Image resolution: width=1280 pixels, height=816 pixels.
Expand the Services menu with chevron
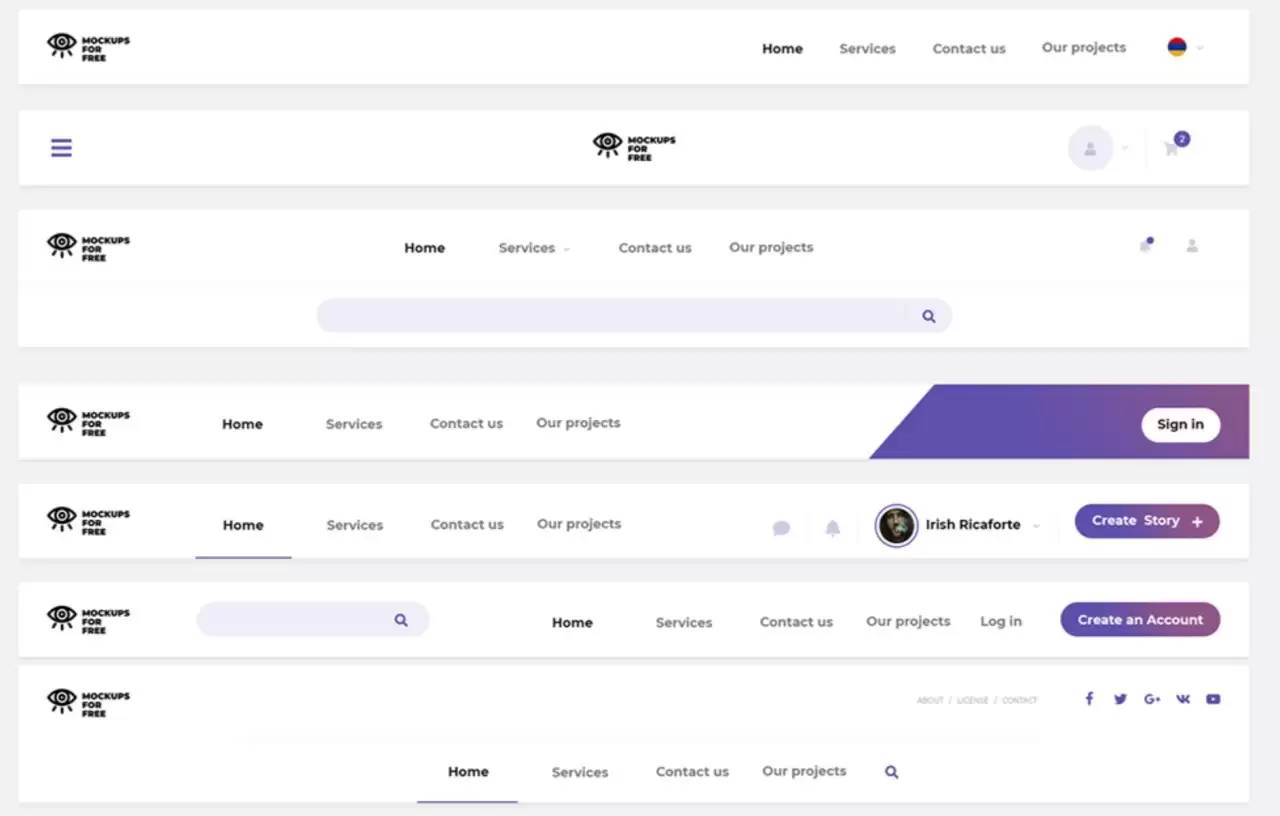click(x=534, y=248)
